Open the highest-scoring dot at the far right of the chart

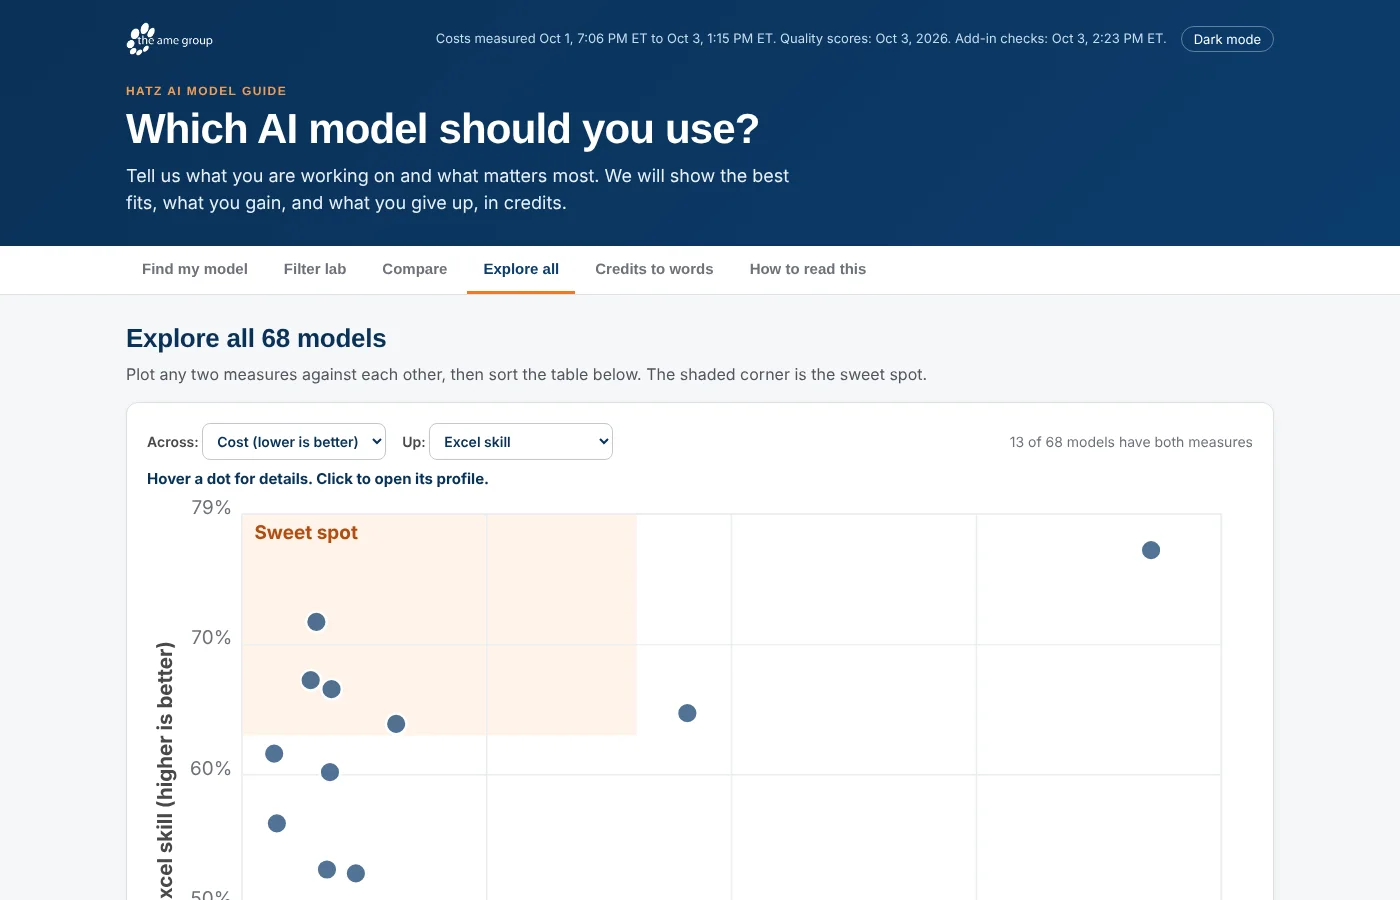pos(1151,550)
